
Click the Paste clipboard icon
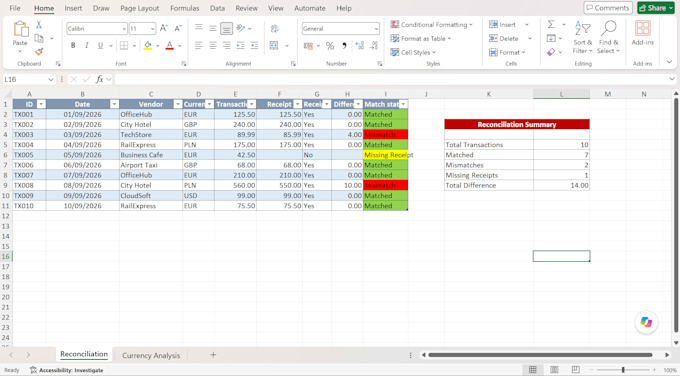tap(20, 29)
